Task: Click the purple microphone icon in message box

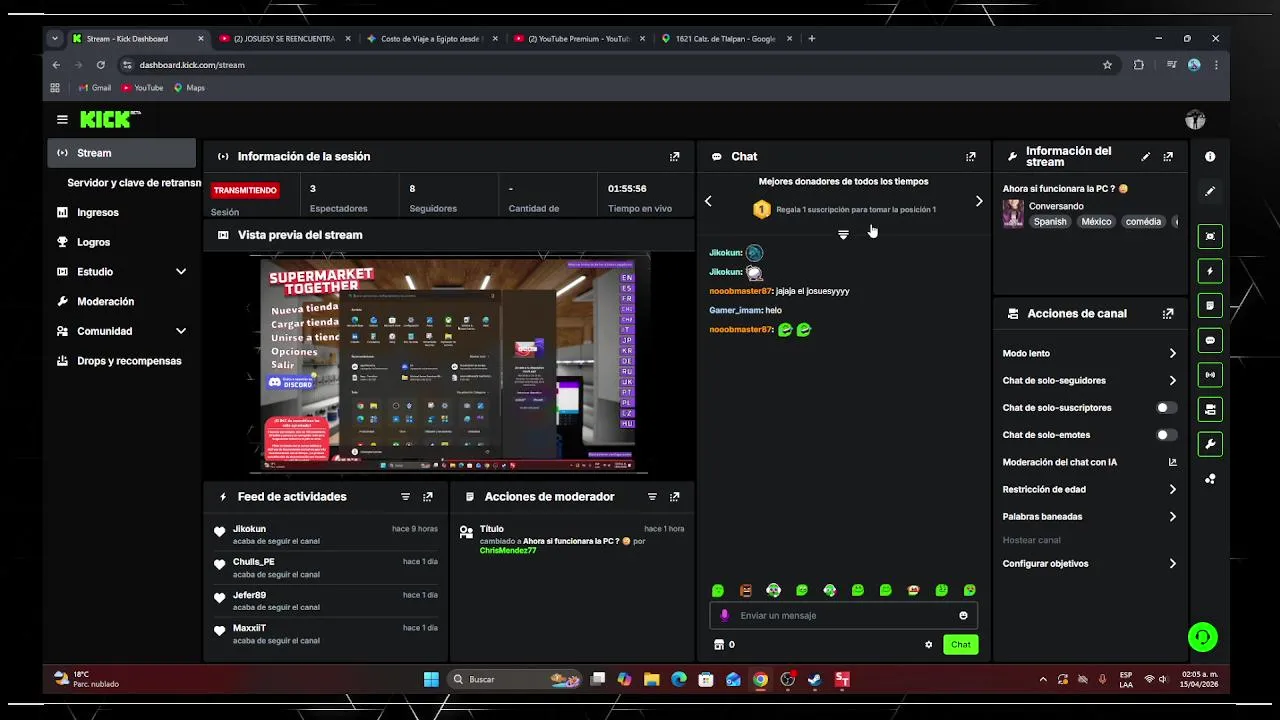Action: [725, 616]
